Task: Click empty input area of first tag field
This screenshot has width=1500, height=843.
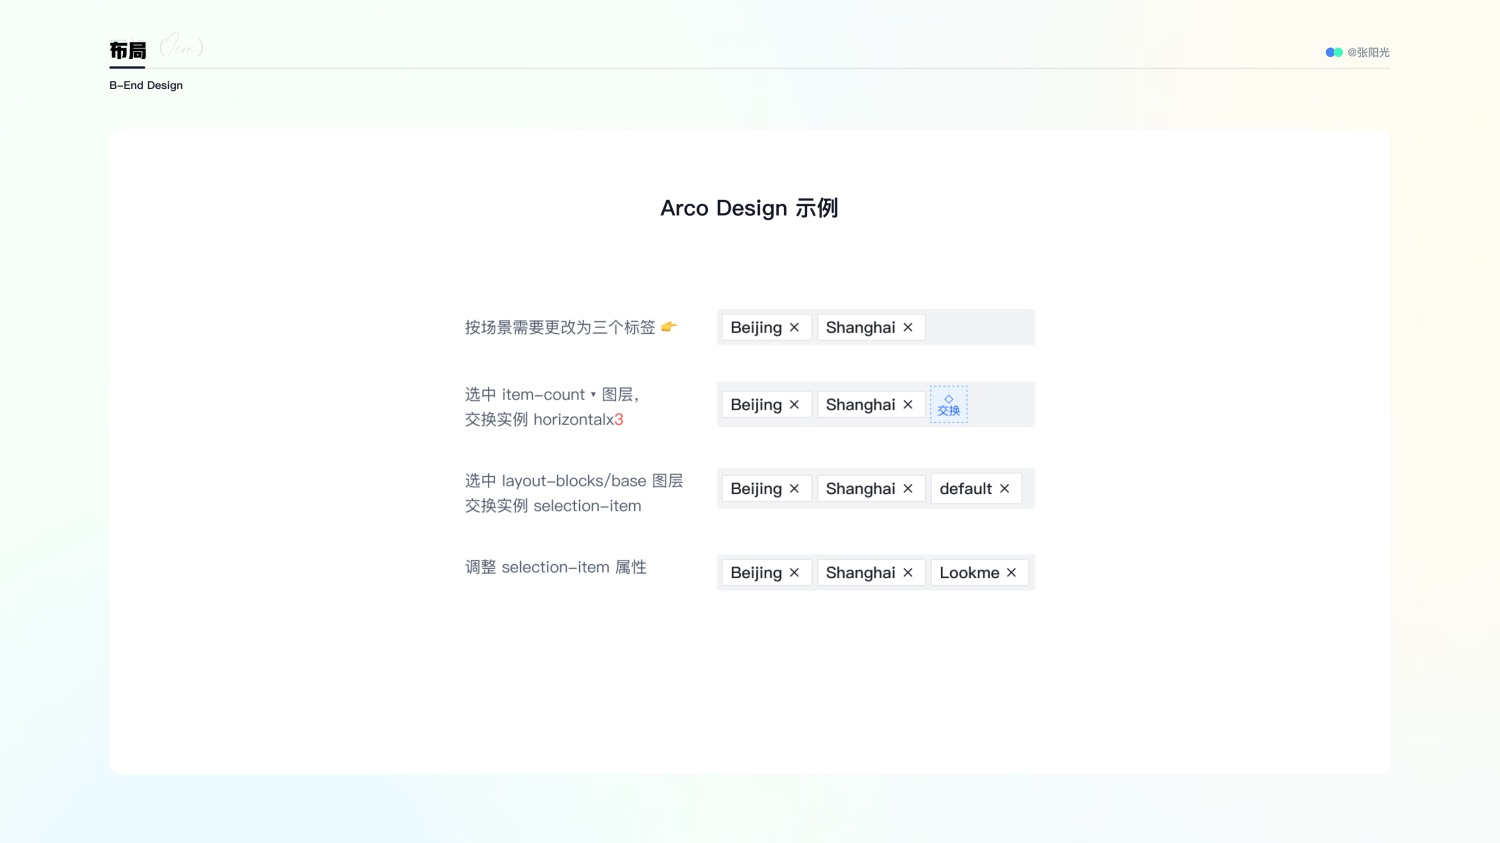Action: tap(979, 328)
